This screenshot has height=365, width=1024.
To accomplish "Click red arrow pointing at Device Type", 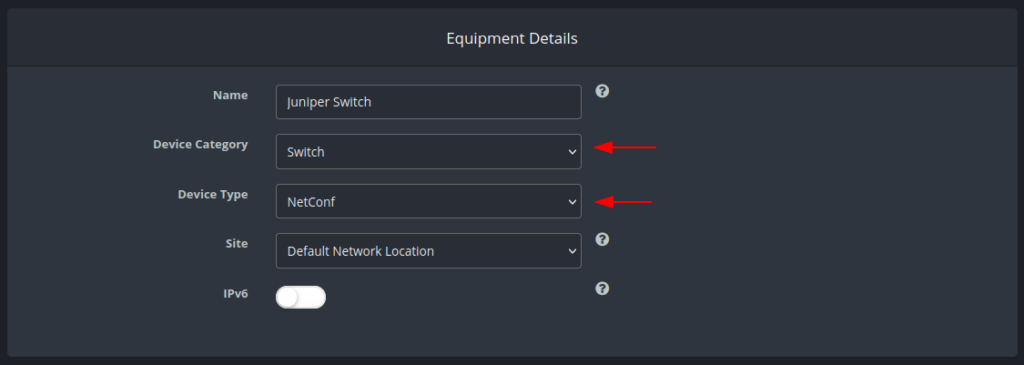I will point(623,202).
